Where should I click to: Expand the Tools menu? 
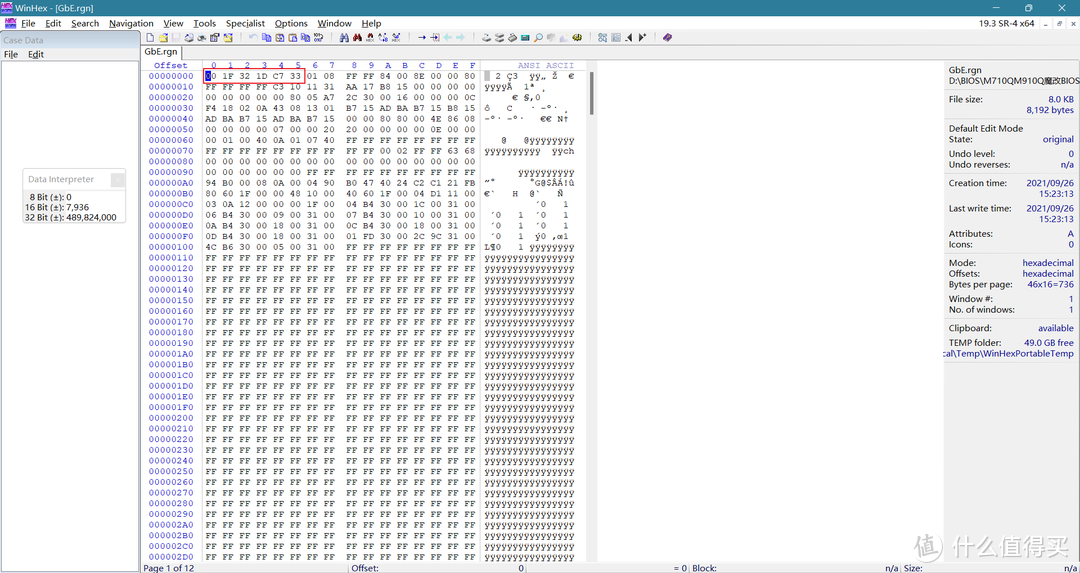click(204, 23)
